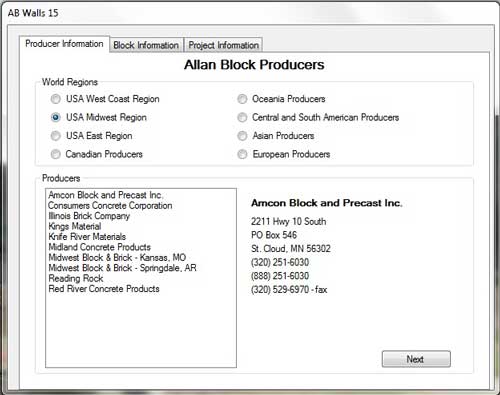
Task: Open the Project Information tab
Action: [224, 45]
